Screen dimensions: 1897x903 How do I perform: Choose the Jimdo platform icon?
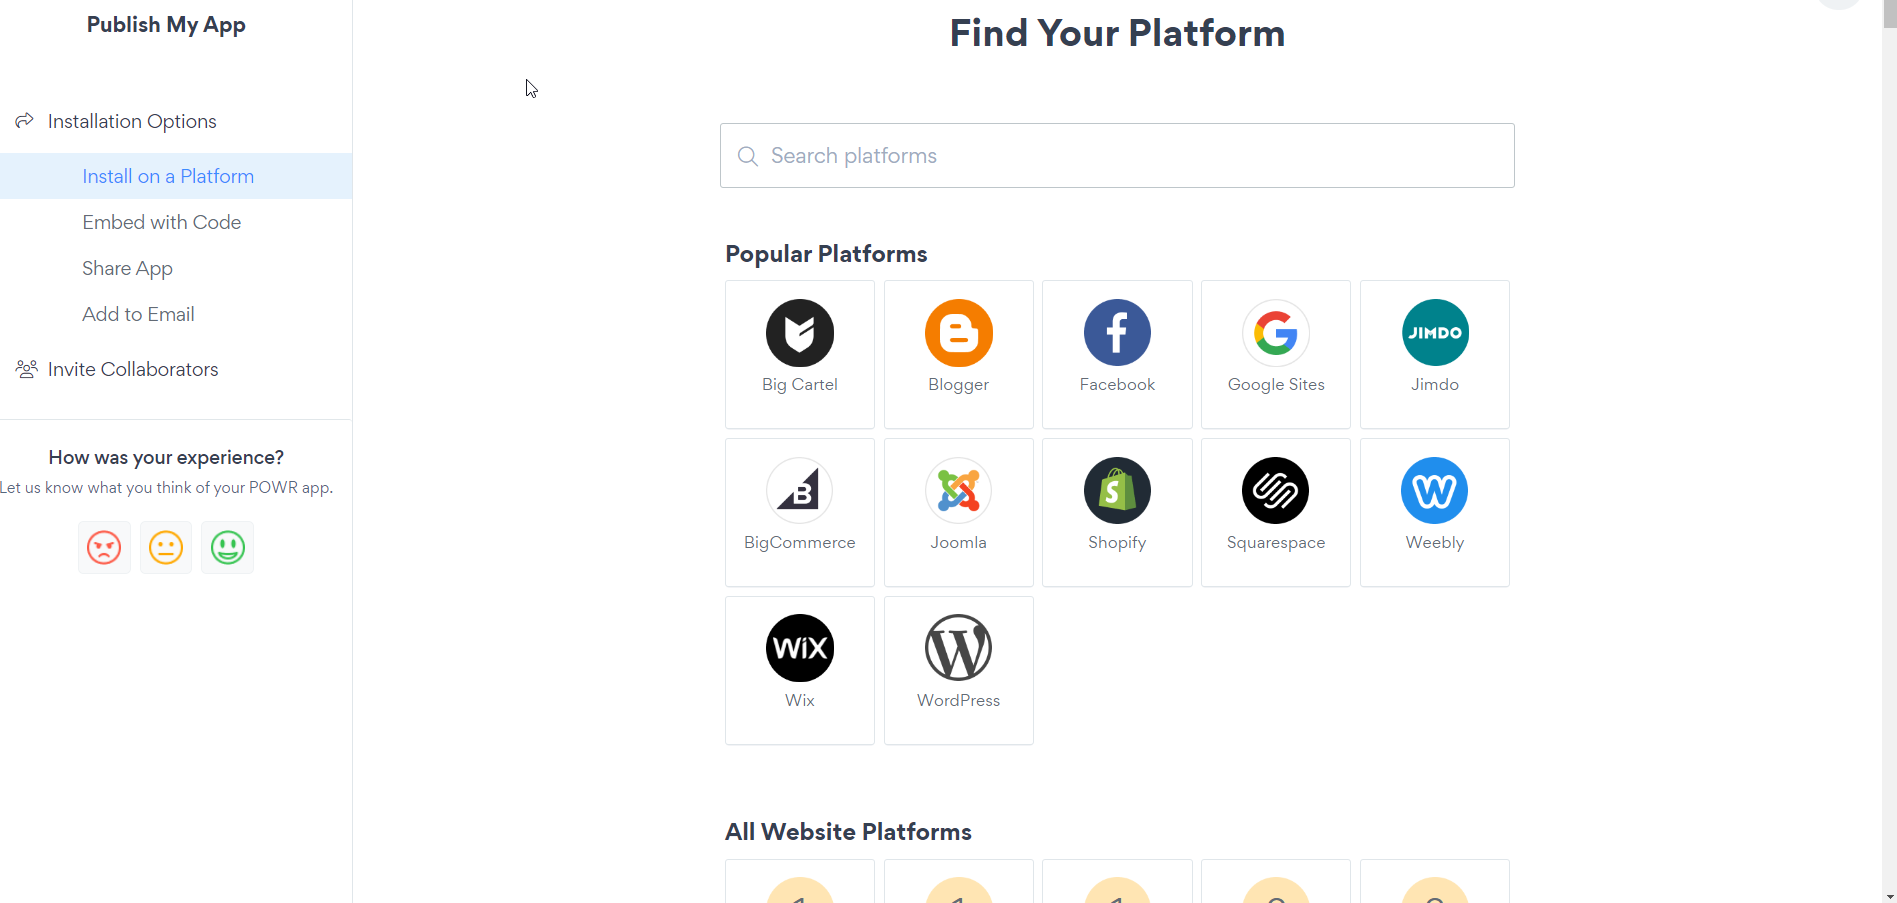[x=1435, y=333]
